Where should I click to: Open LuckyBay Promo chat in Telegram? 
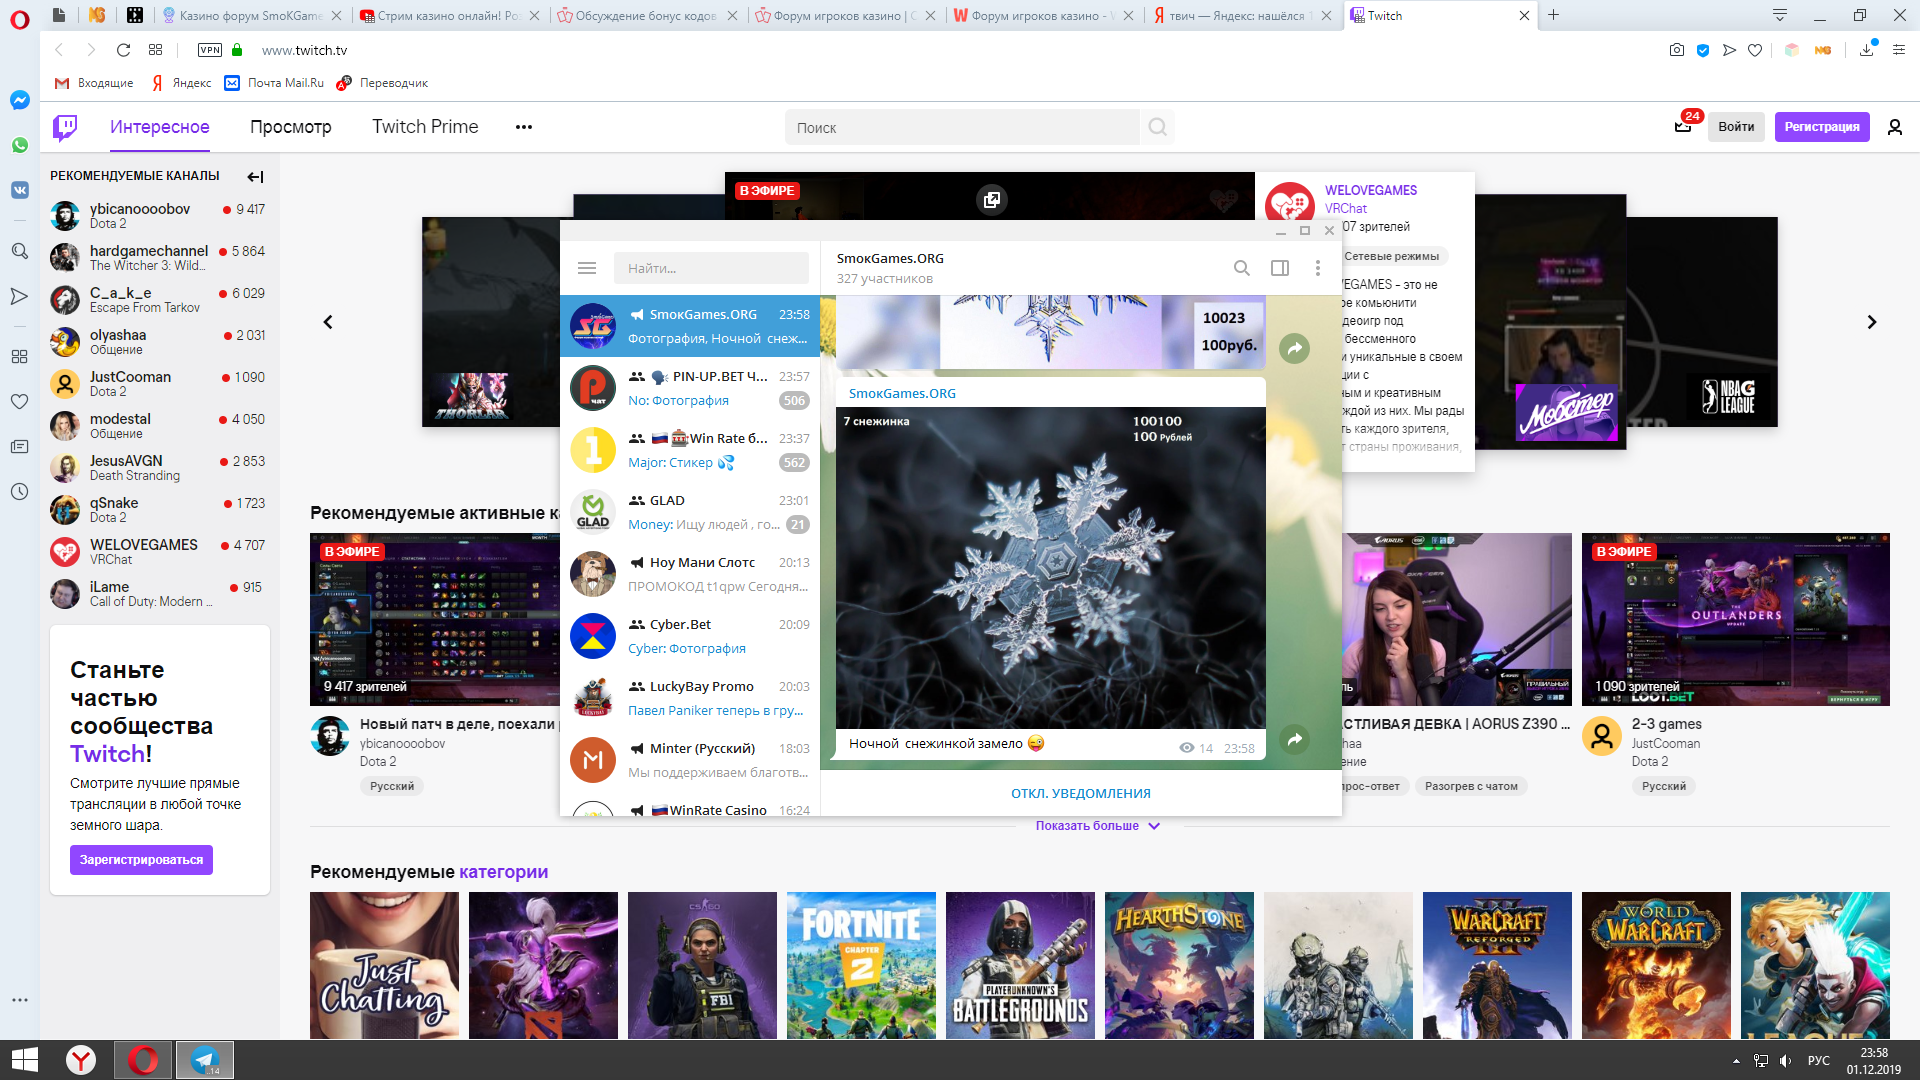click(690, 698)
